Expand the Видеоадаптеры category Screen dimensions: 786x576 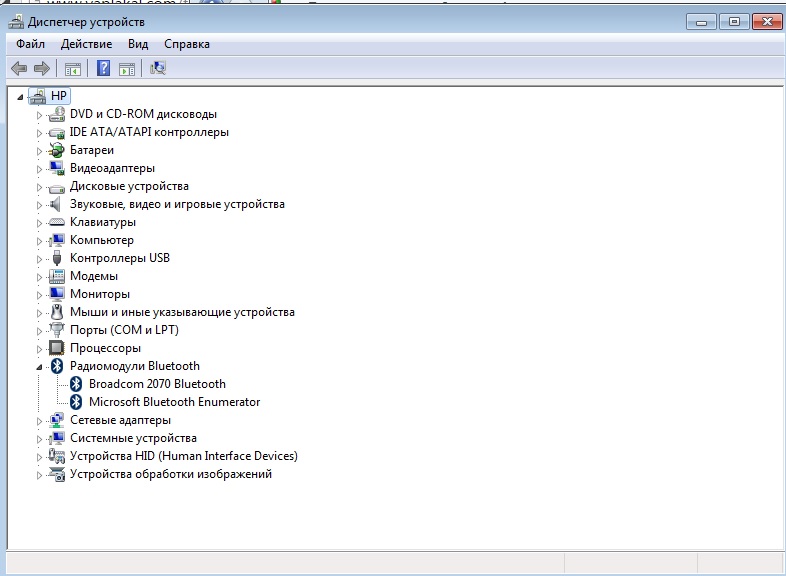click(x=40, y=168)
